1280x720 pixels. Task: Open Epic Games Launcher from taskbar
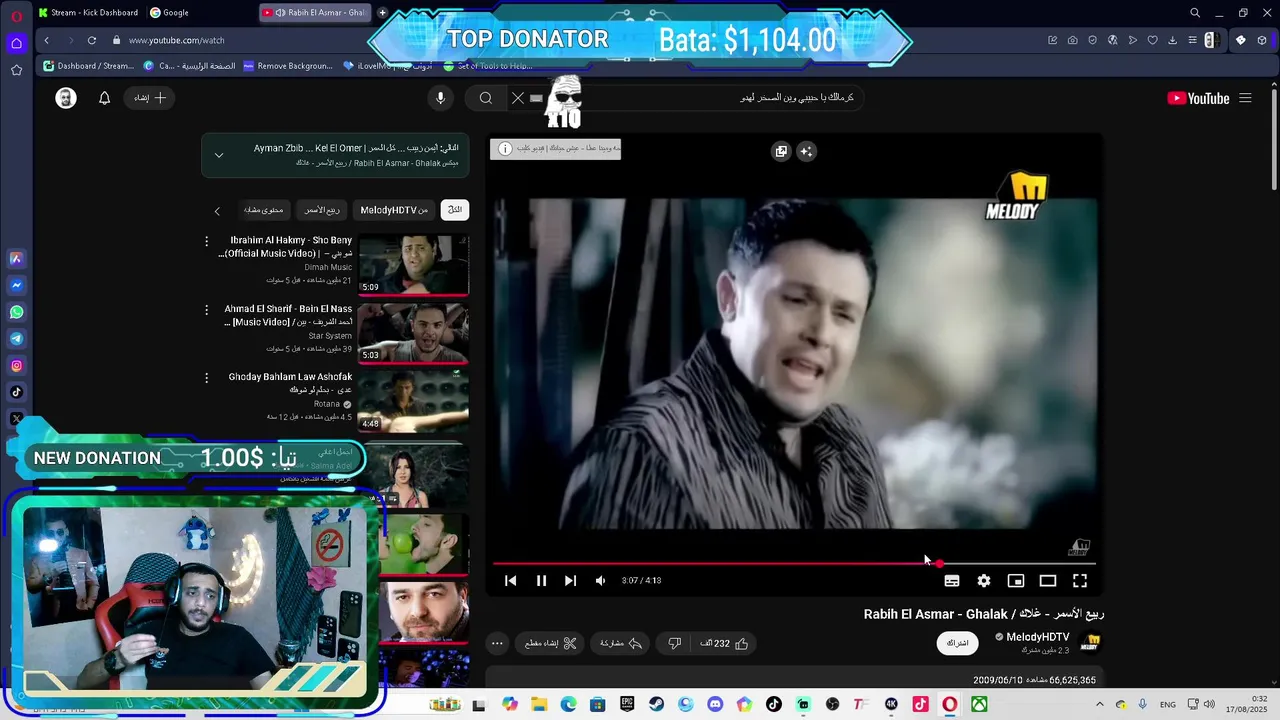pyautogui.click(x=627, y=705)
